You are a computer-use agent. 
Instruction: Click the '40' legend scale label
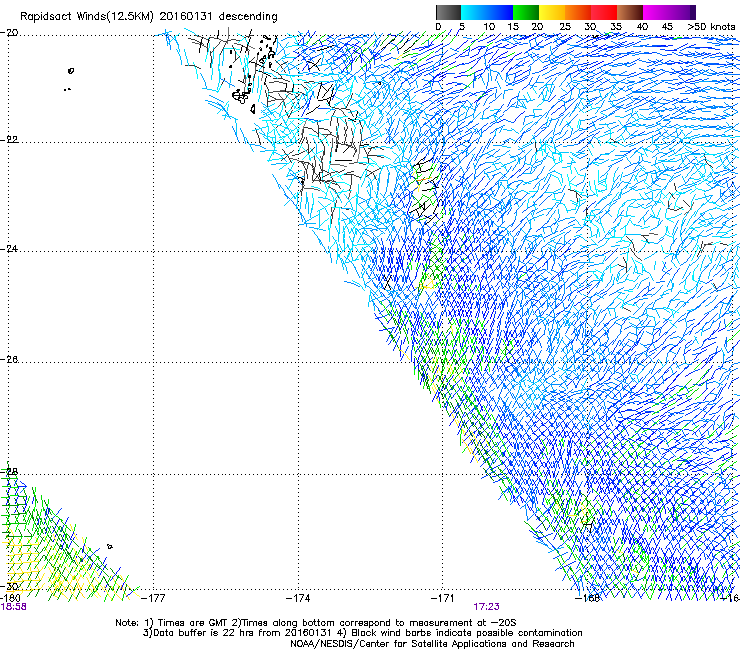[x=642, y=27]
